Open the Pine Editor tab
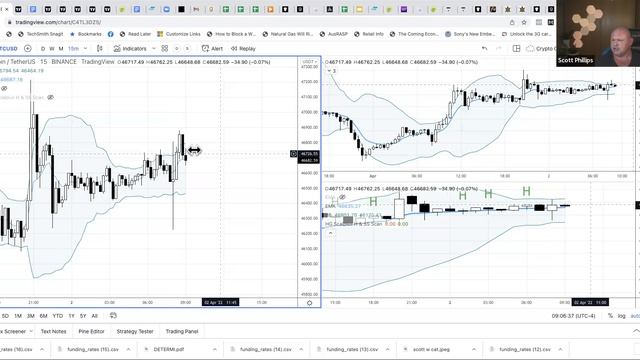Viewport: 640px width, 360px height. pyautogui.click(x=91, y=331)
